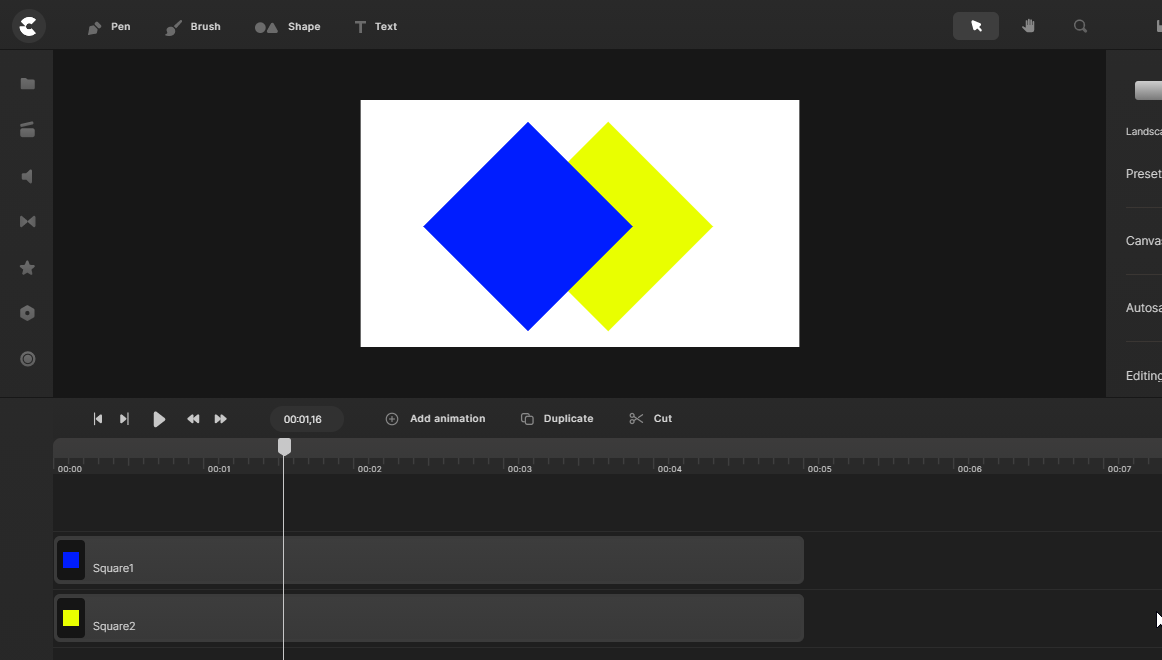Switch to the hand pan tool
Image resolution: width=1162 pixels, height=660 pixels.
point(1028,26)
